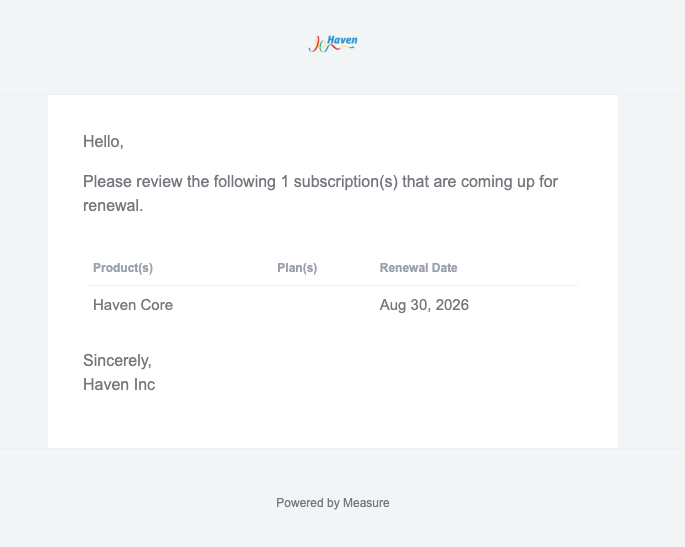This screenshot has width=685, height=547.
Task: Click the word Measure in the footer
Action: [366, 503]
